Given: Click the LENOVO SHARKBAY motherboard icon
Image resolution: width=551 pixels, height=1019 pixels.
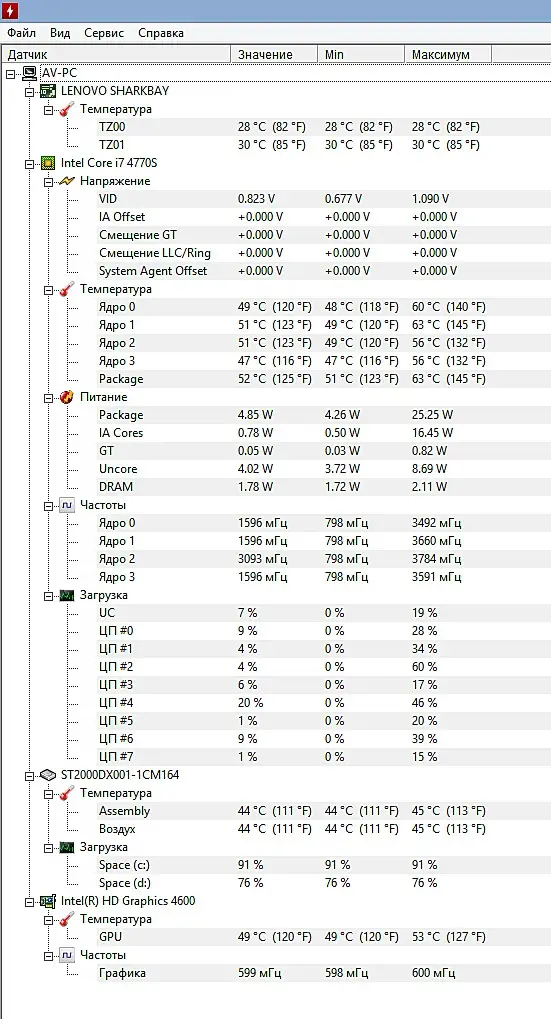Looking at the screenshot, I should (x=49, y=91).
